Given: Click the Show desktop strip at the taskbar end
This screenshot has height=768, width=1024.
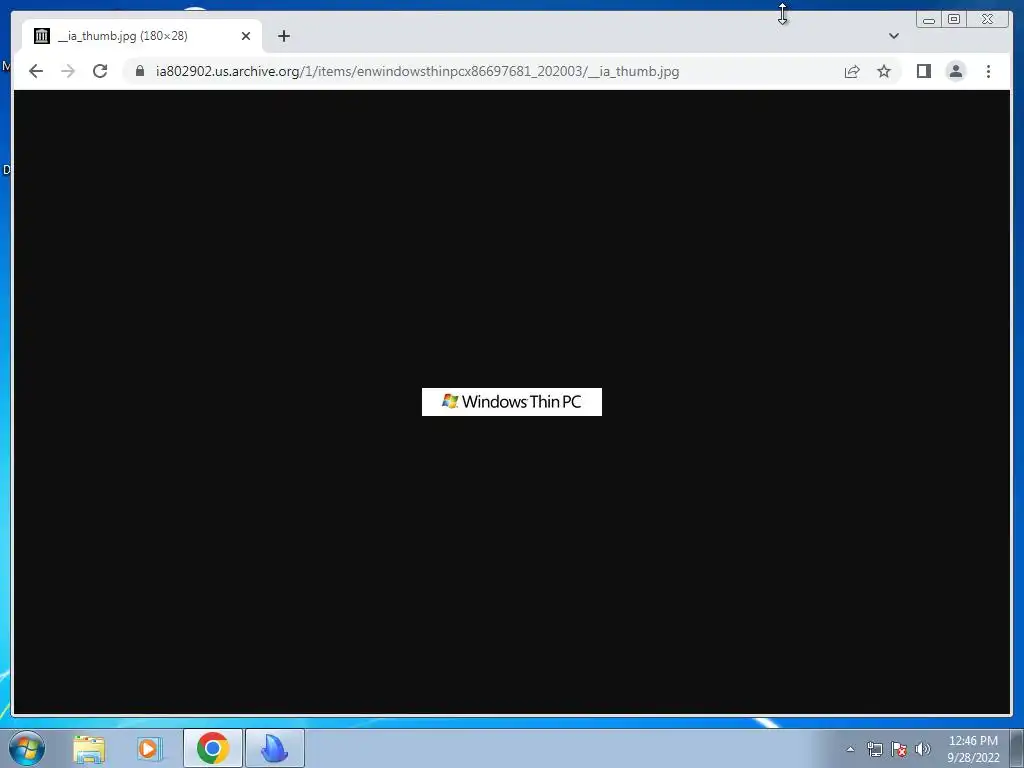Looking at the screenshot, I should (1017, 748).
